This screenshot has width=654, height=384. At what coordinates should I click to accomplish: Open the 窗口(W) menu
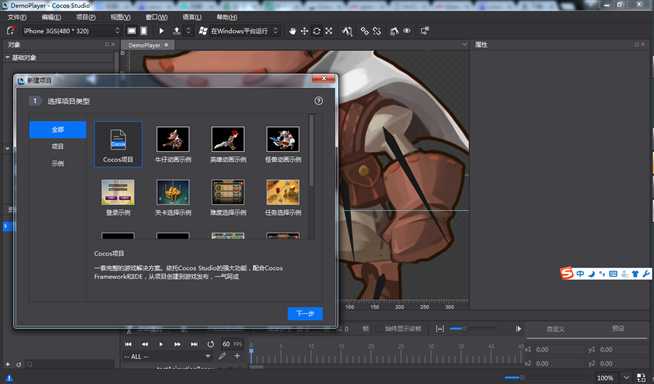[156, 17]
